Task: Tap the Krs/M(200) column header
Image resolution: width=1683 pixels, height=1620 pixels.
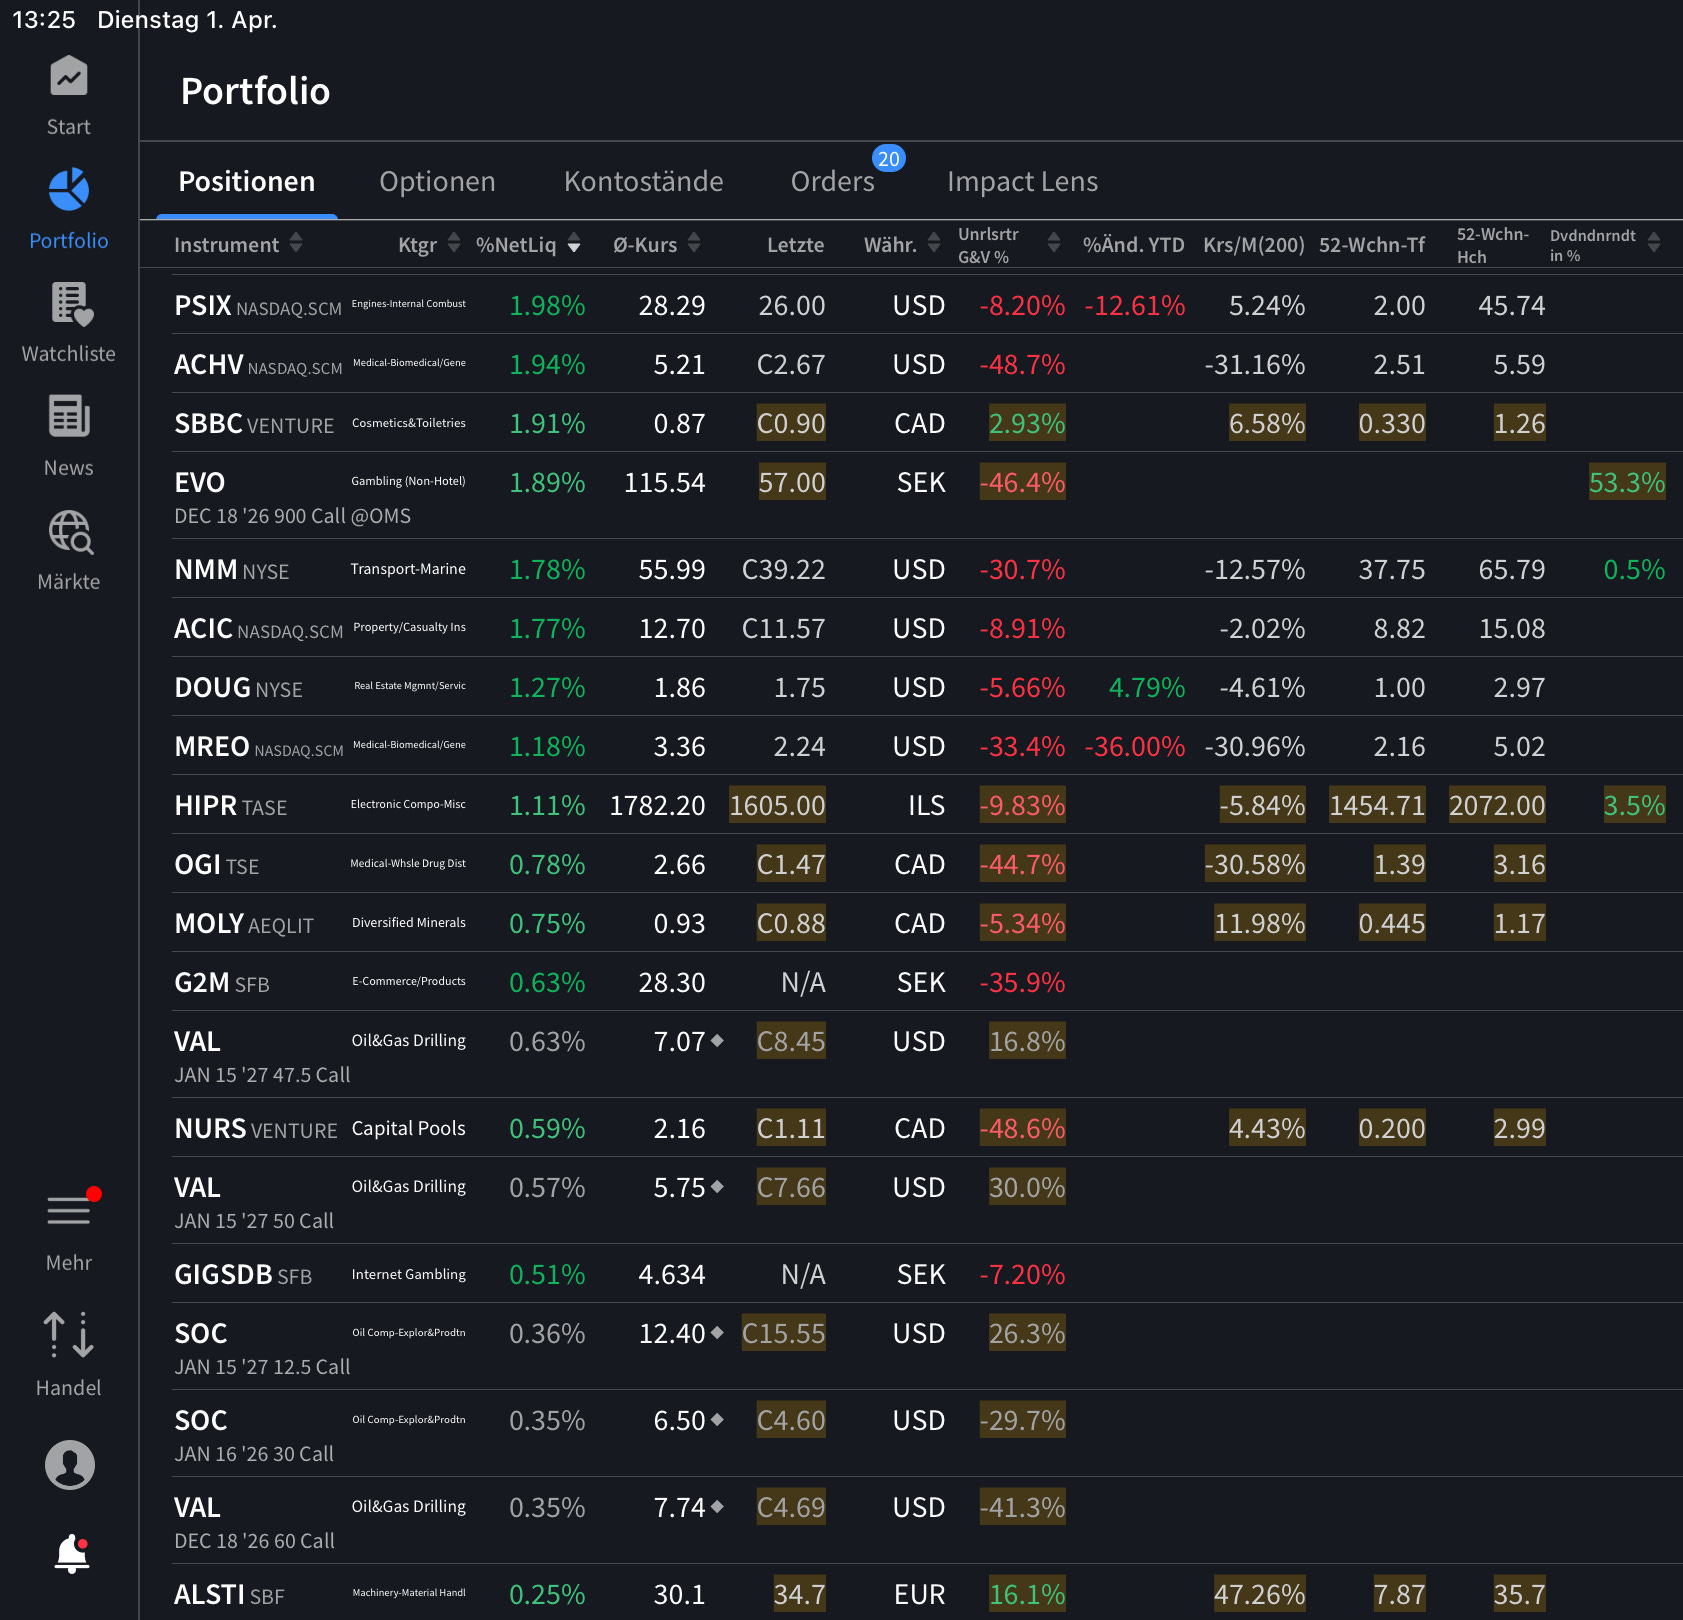Action: tap(1254, 245)
